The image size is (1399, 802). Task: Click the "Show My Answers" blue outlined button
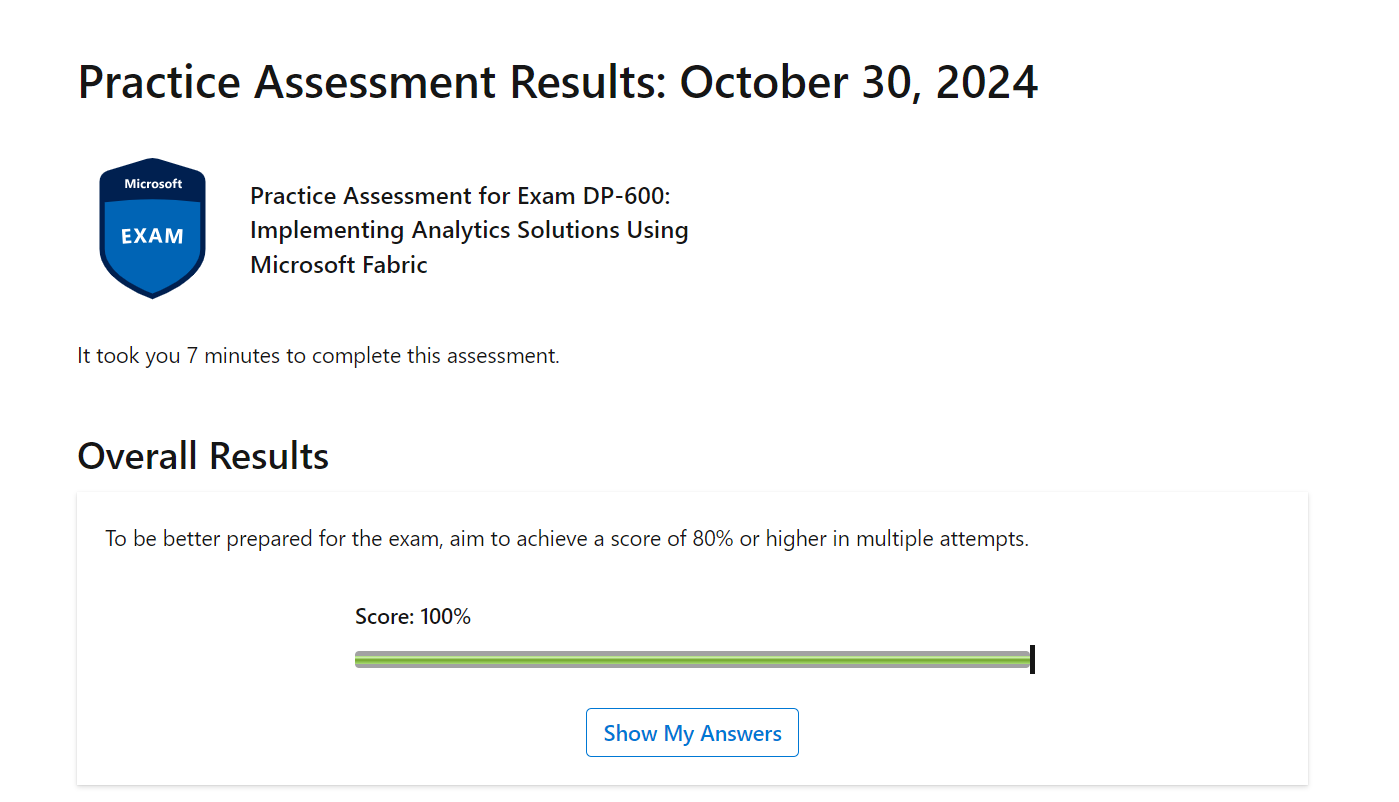coord(692,732)
